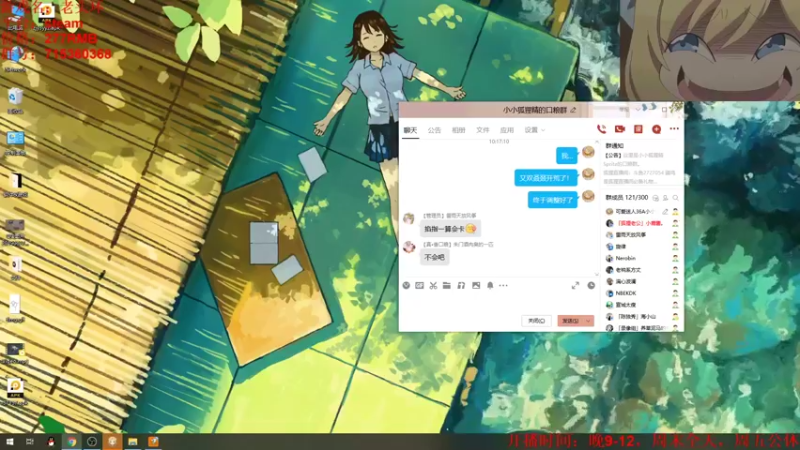Open File Explorer from the taskbar

pyautogui.click(x=133, y=442)
